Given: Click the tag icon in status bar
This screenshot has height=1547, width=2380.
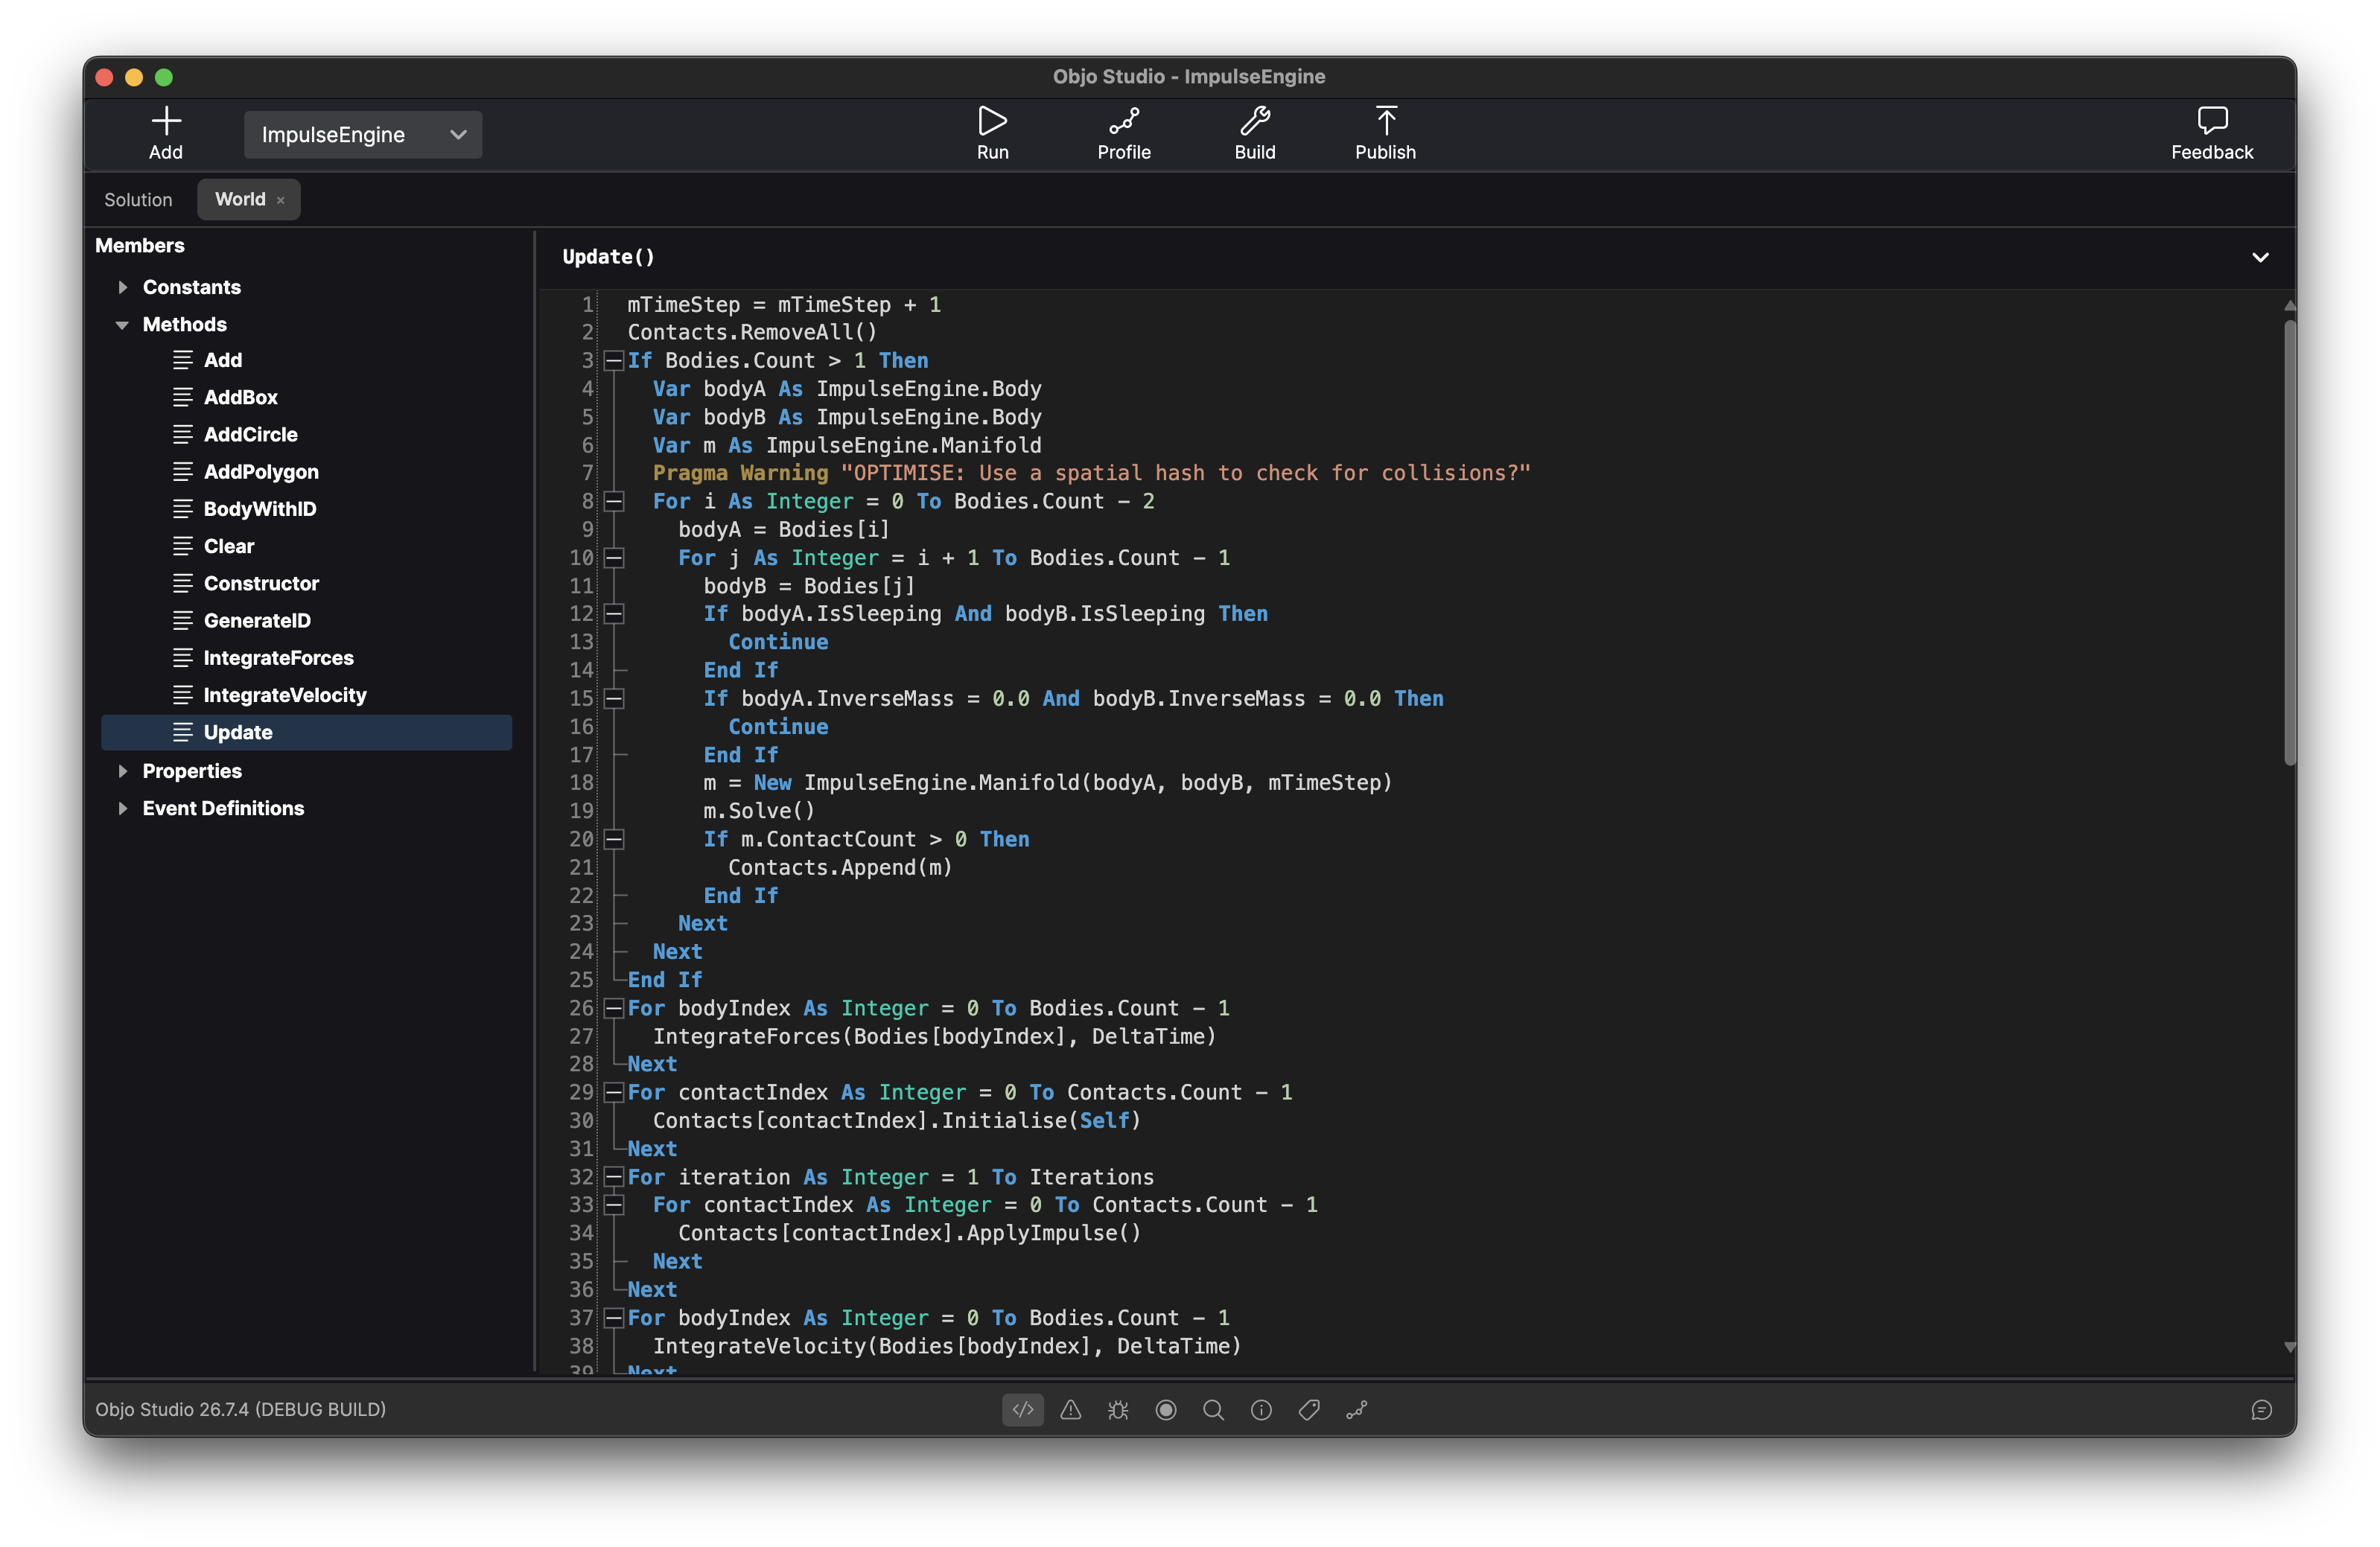Looking at the screenshot, I should pos(1309,1409).
